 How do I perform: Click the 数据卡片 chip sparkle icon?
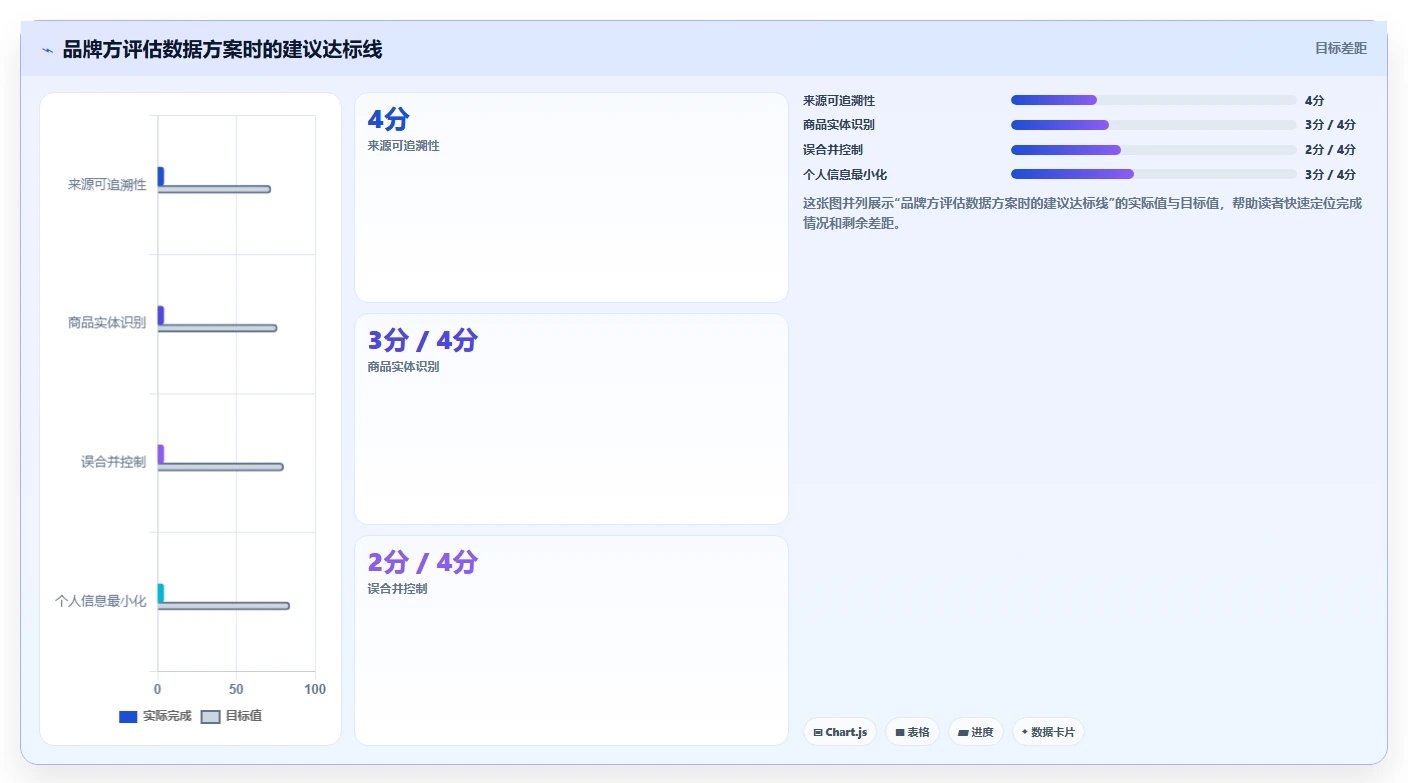click(1025, 732)
